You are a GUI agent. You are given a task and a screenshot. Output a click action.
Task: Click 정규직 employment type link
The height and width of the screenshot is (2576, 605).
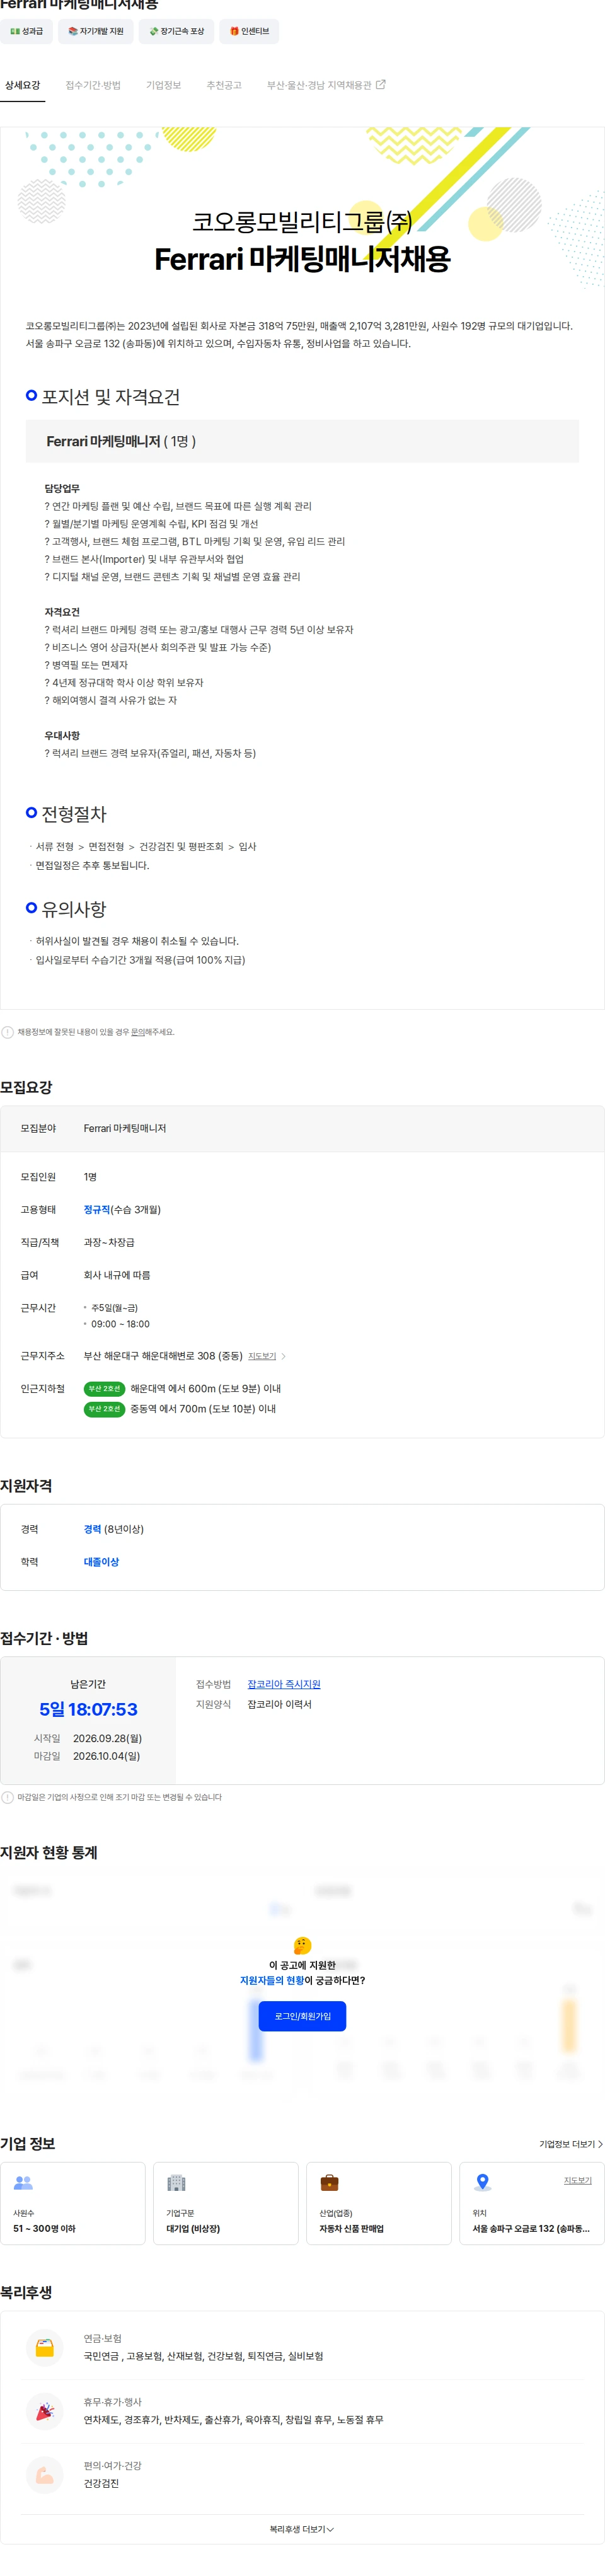[x=97, y=1210]
